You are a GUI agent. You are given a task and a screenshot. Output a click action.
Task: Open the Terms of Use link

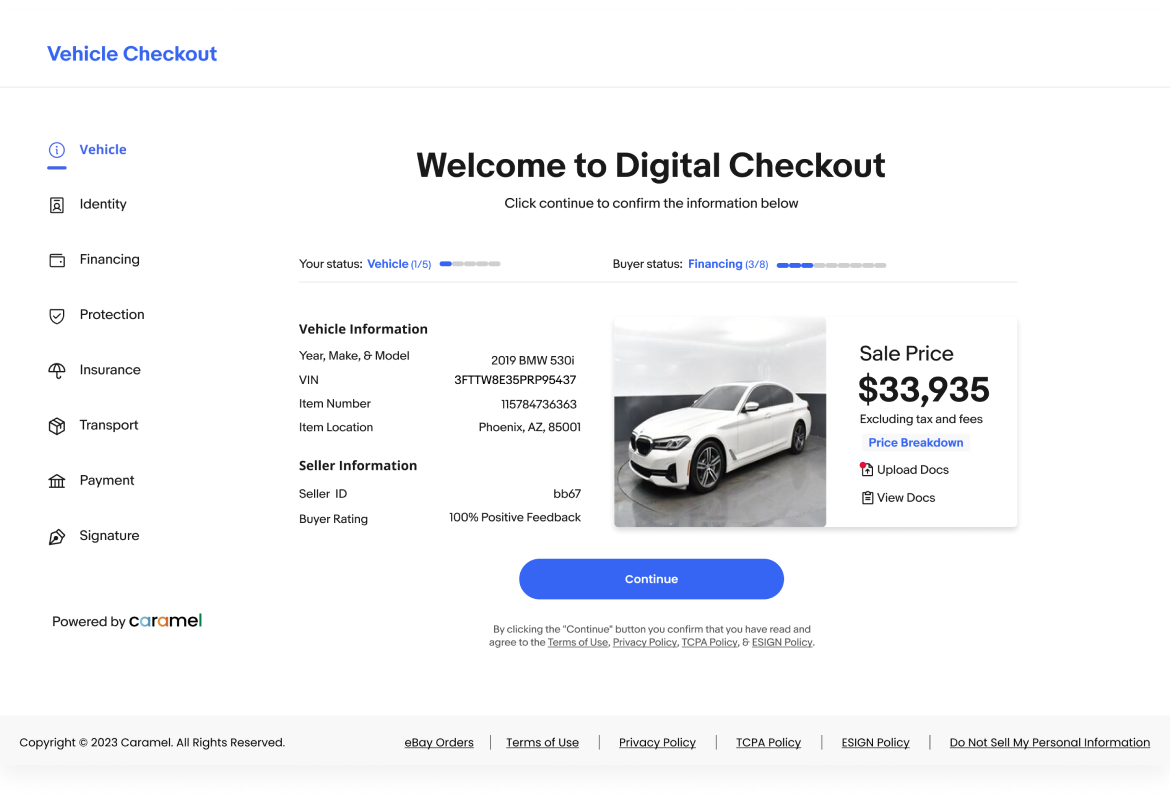542,742
